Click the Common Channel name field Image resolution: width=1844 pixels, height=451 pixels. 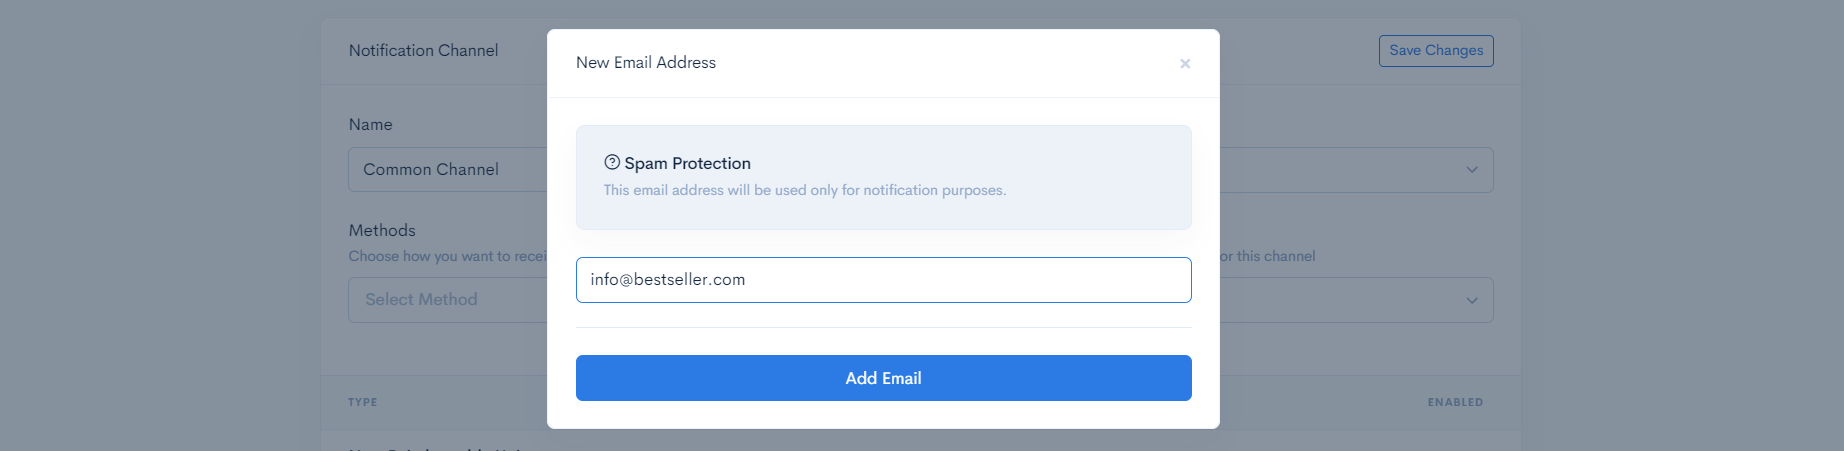click(448, 170)
